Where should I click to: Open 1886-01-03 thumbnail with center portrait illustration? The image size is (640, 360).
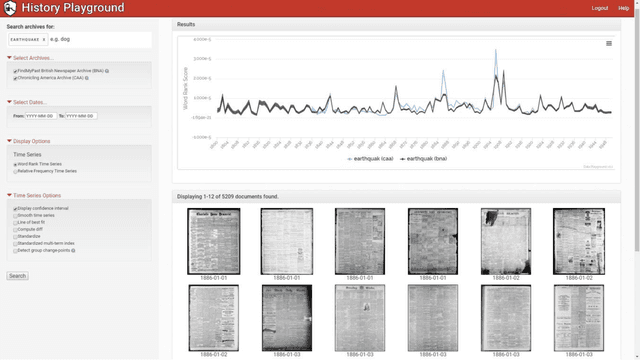360,318
